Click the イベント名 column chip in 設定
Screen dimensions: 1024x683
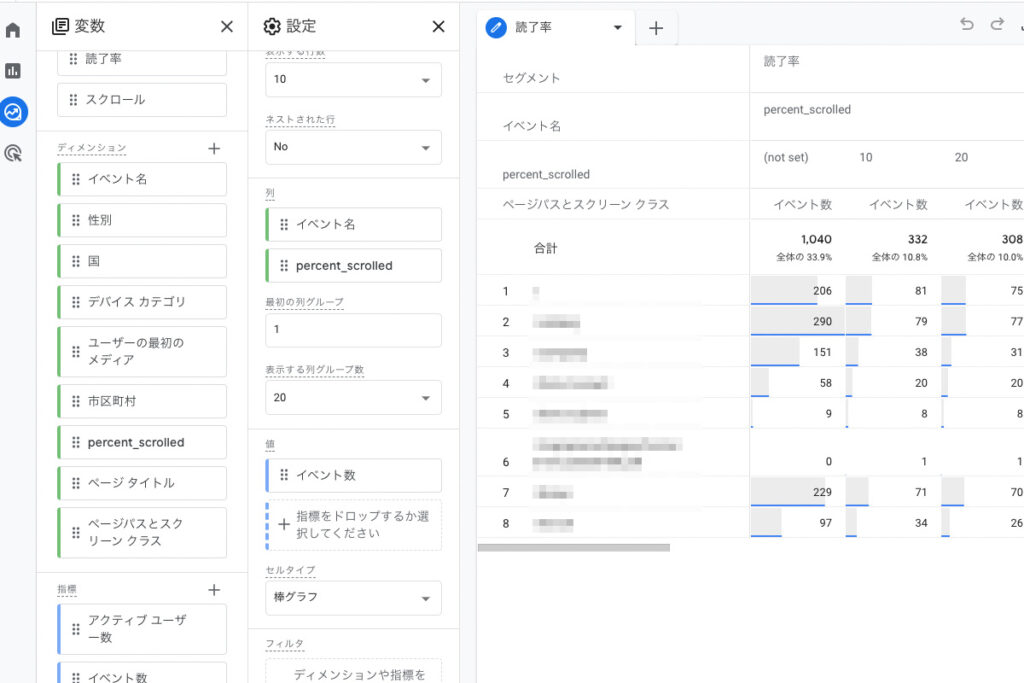(x=353, y=225)
